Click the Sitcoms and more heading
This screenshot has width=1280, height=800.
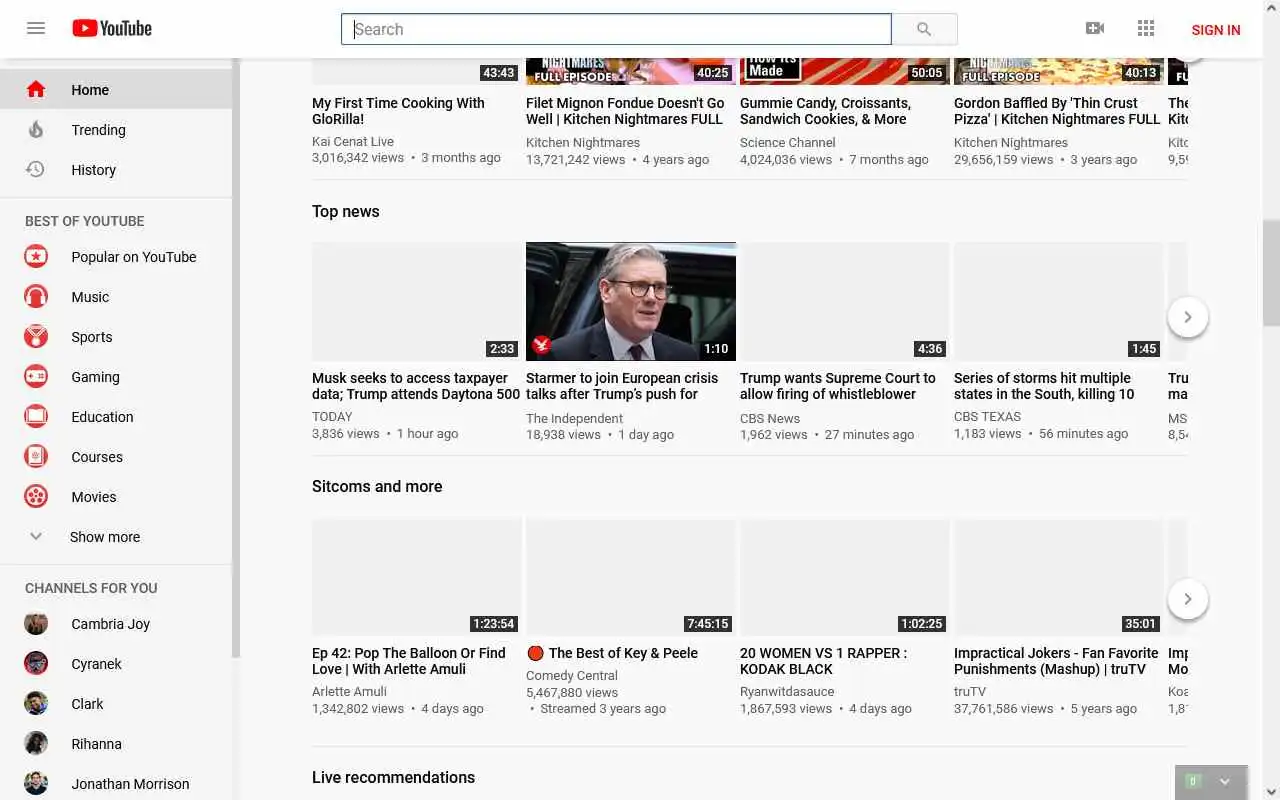click(377, 486)
